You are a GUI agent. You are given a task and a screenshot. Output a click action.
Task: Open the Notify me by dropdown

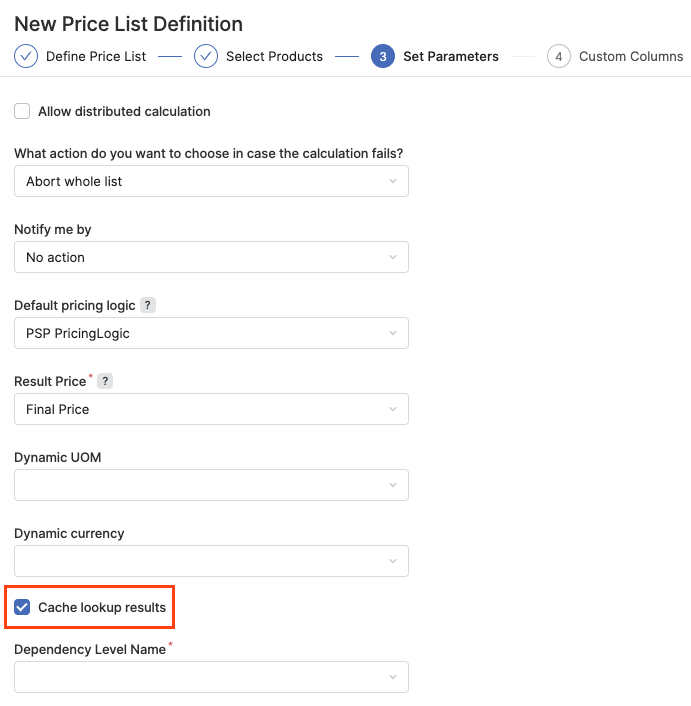tap(211, 257)
